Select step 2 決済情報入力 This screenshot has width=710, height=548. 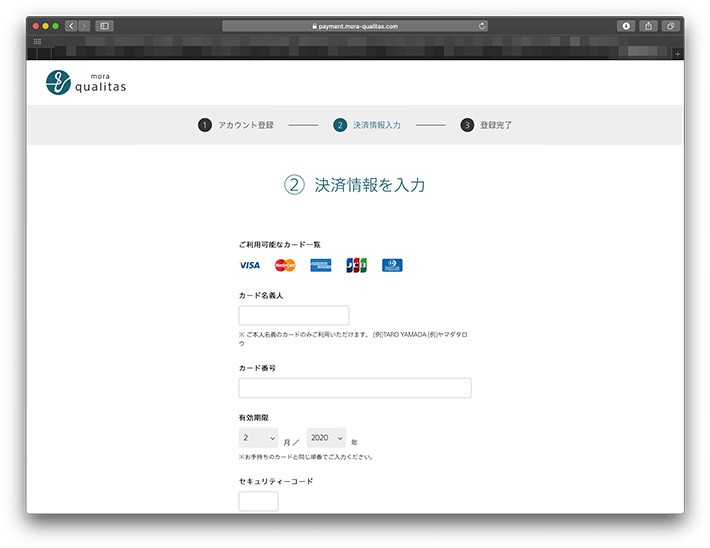click(x=367, y=125)
